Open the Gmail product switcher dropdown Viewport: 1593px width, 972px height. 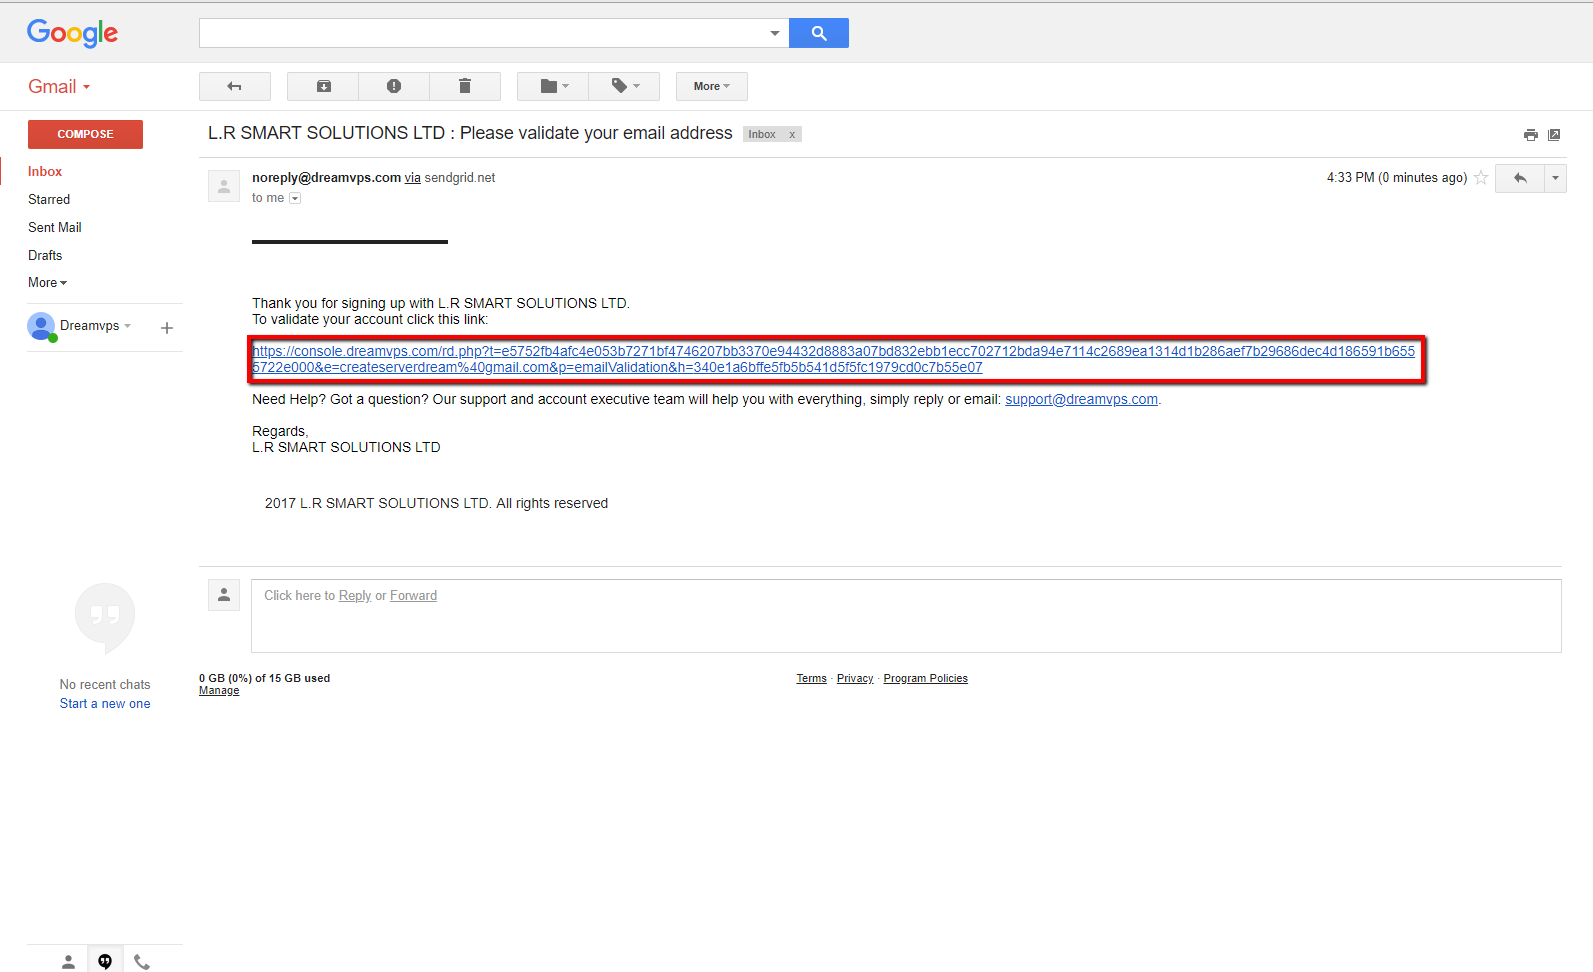(x=59, y=87)
